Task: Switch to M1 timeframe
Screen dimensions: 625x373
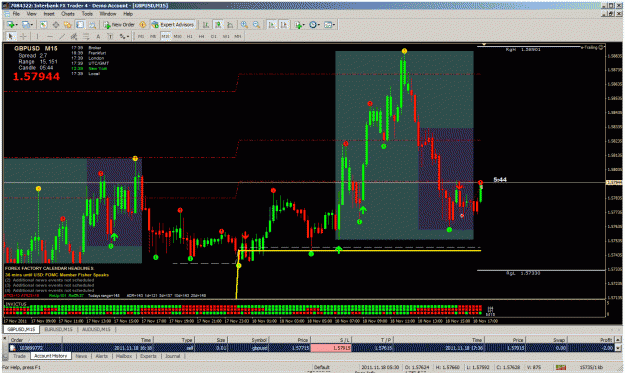Action: coord(141,36)
